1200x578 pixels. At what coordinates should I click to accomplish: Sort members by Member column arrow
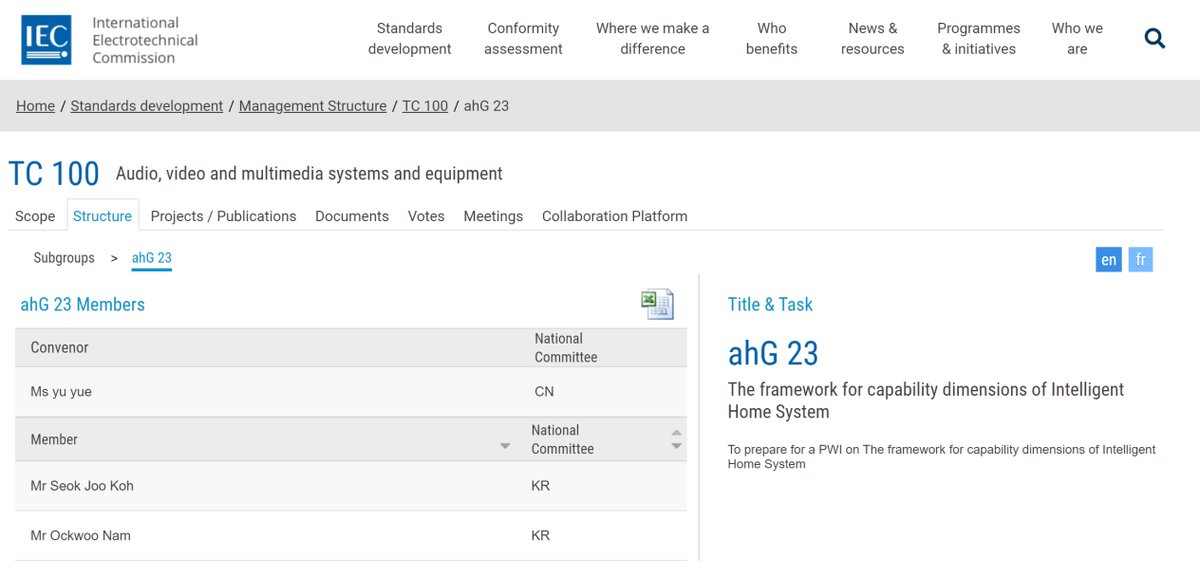[505, 446]
